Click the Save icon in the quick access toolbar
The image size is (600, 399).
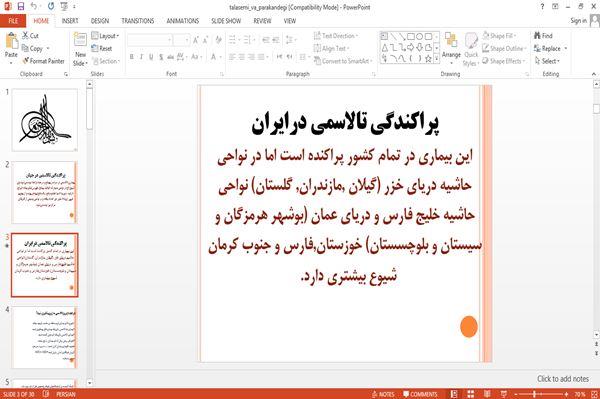click(x=21, y=7)
